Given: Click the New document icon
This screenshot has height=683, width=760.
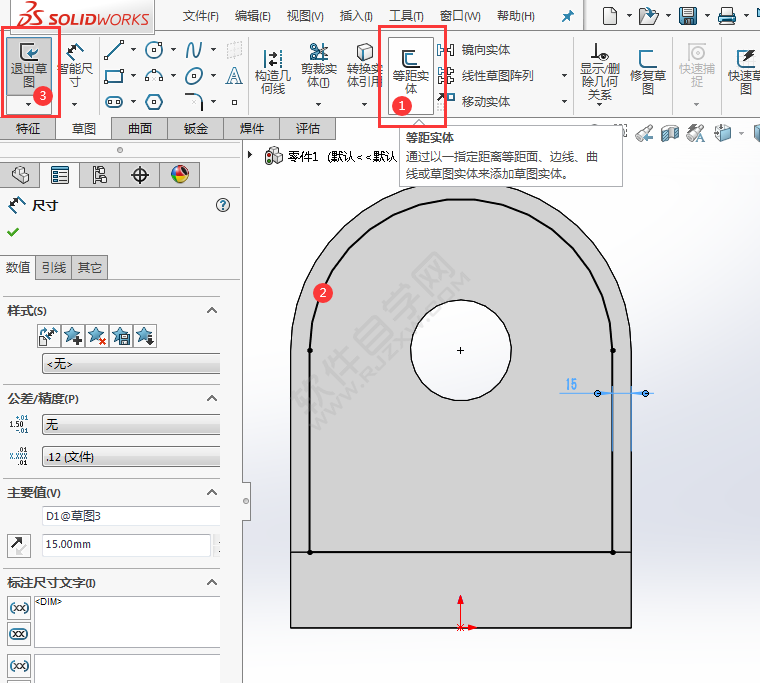Looking at the screenshot, I should (610, 16).
